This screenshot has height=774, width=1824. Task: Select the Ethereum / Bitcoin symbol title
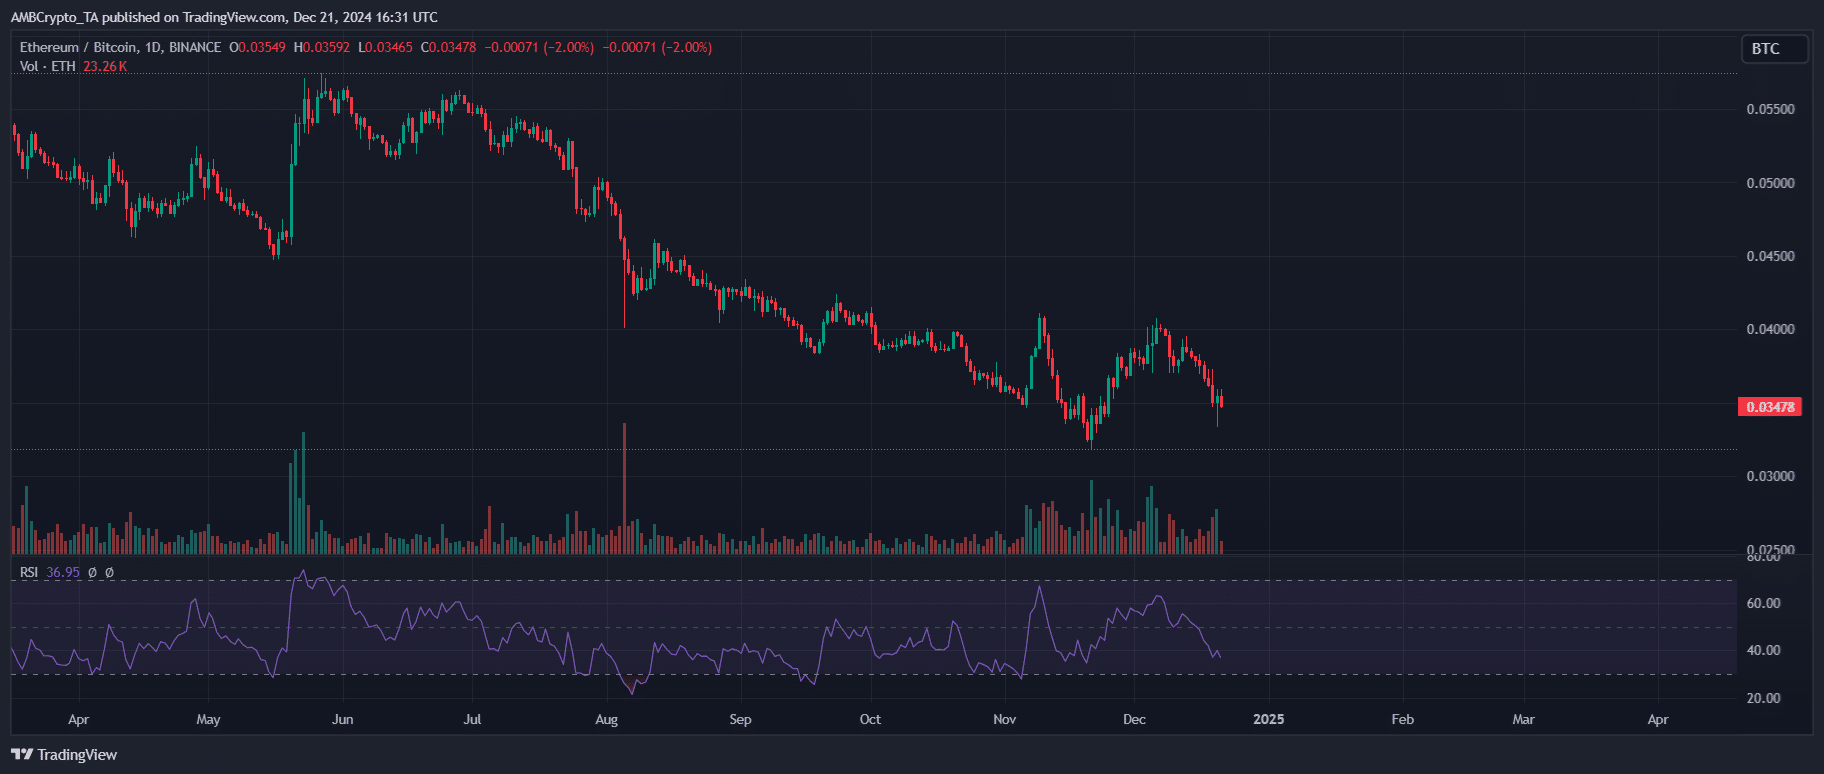point(120,47)
